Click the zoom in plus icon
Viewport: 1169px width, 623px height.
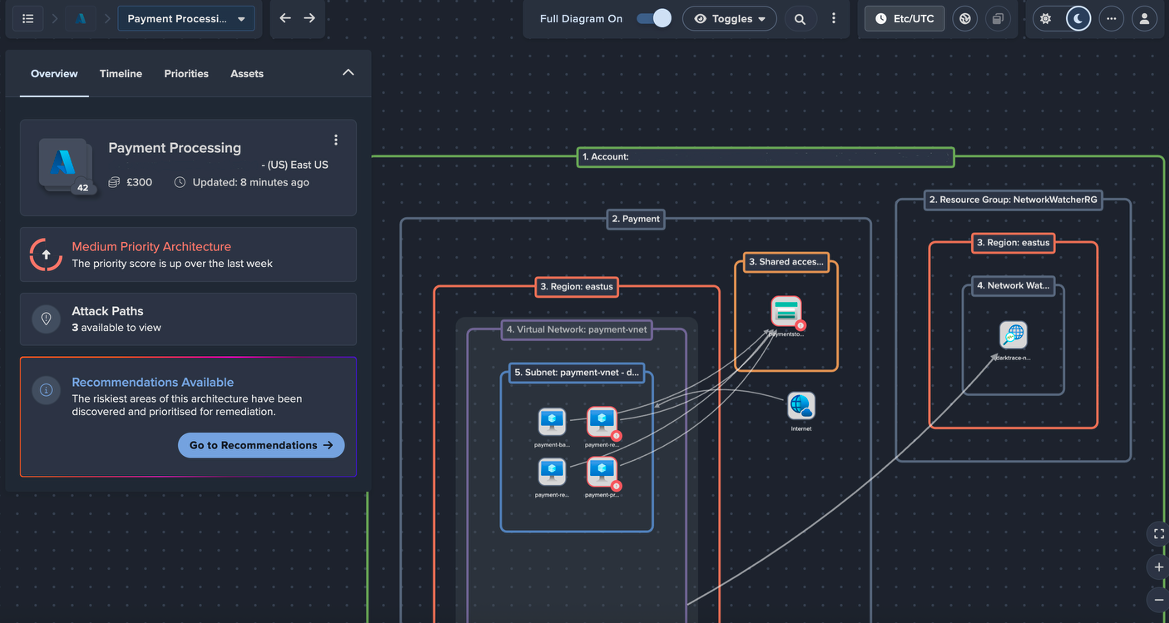(1157, 567)
